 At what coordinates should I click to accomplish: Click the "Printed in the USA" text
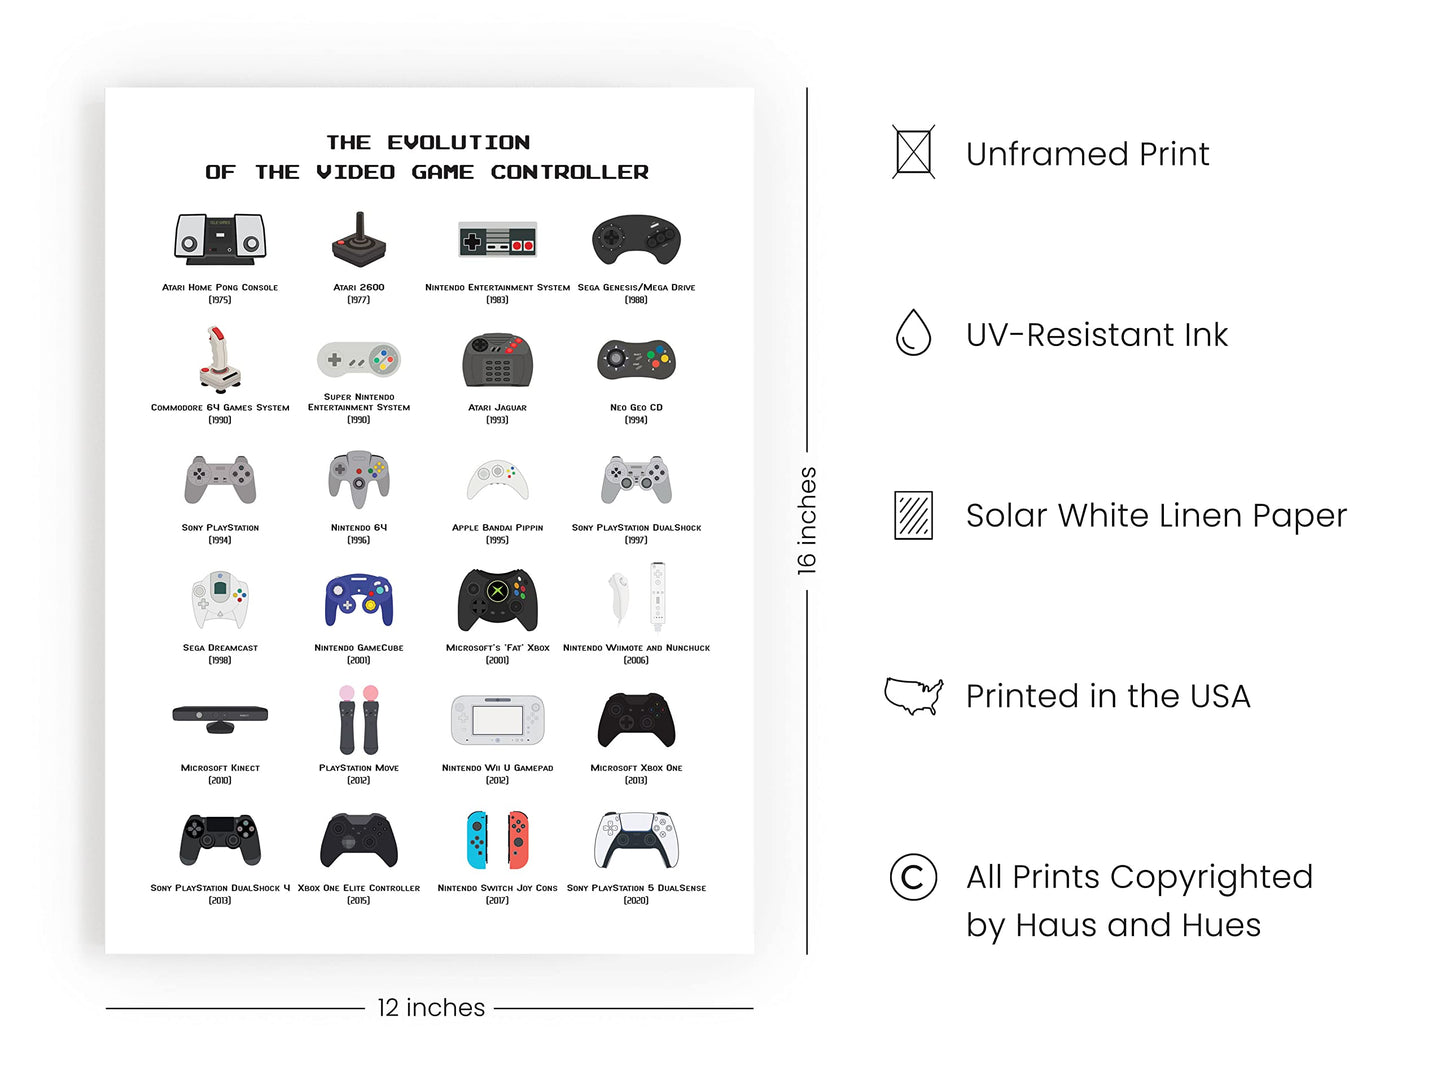tap(1108, 696)
